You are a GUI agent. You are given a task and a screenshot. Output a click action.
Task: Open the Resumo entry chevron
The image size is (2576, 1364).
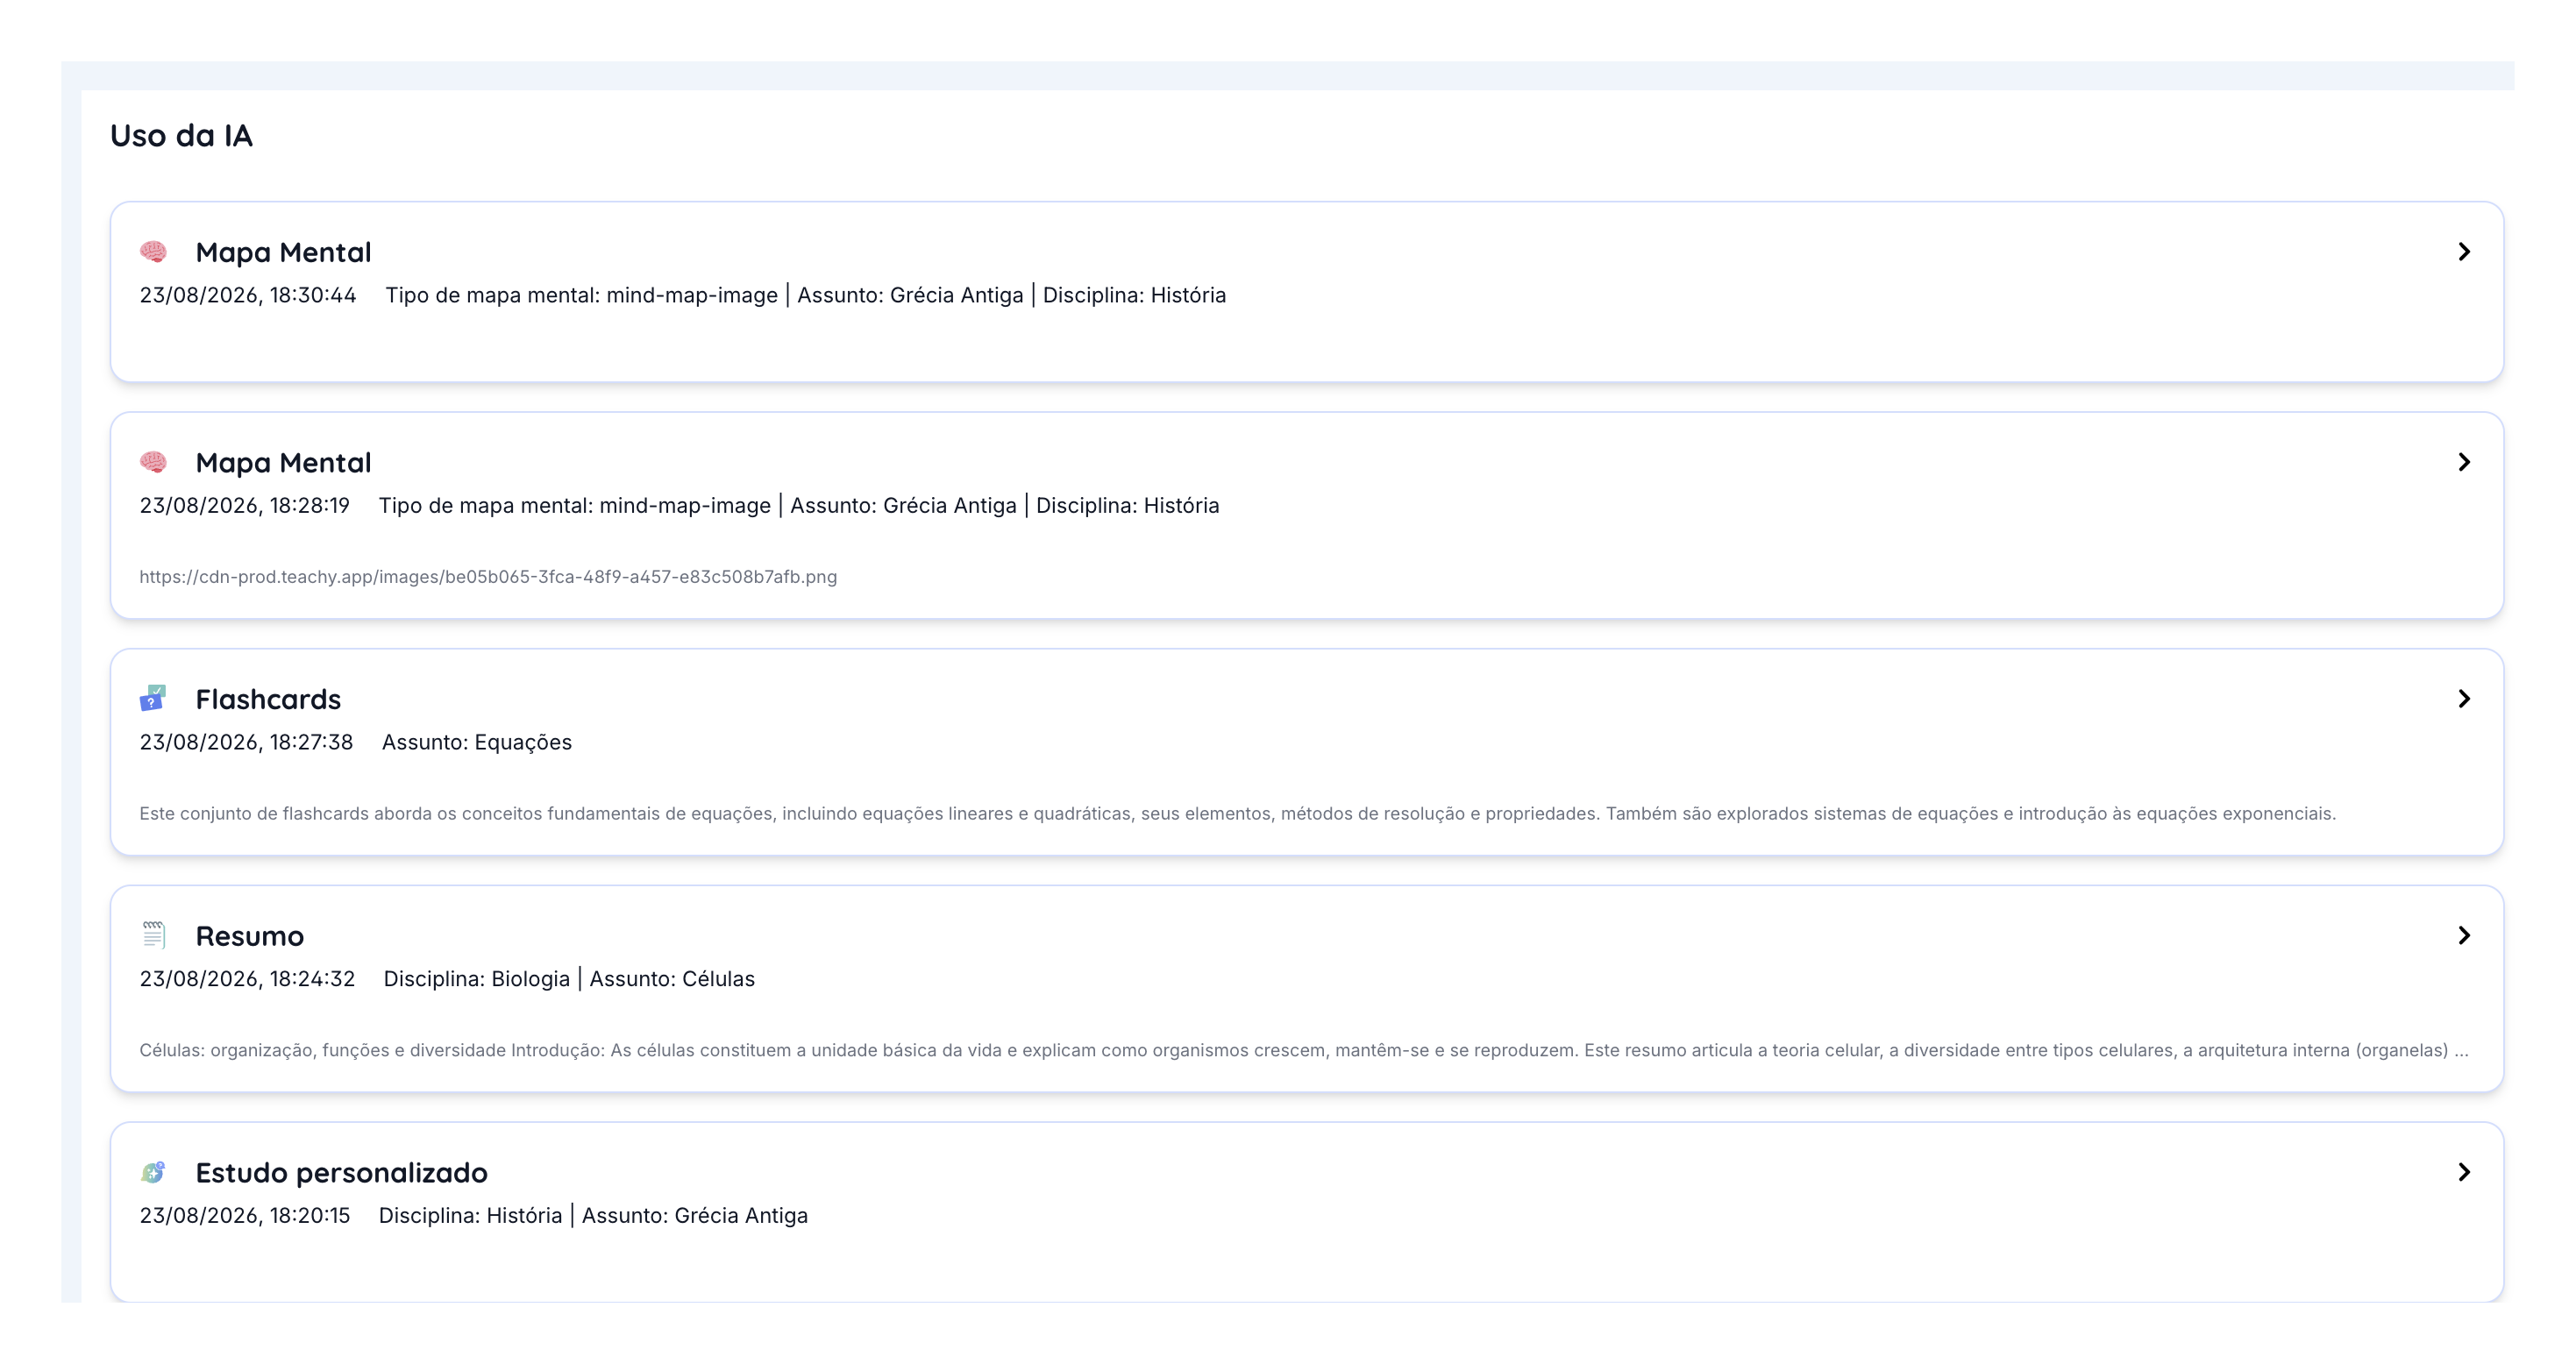click(x=2464, y=935)
